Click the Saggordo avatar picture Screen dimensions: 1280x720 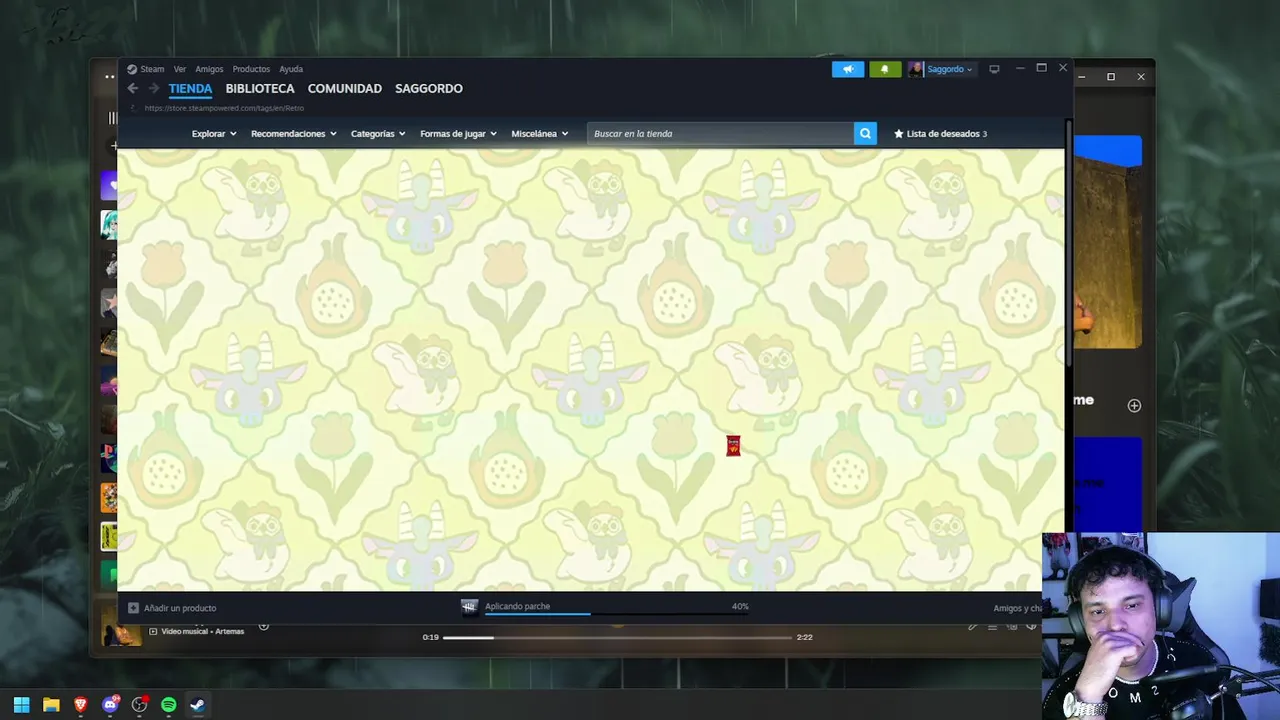pos(915,69)
